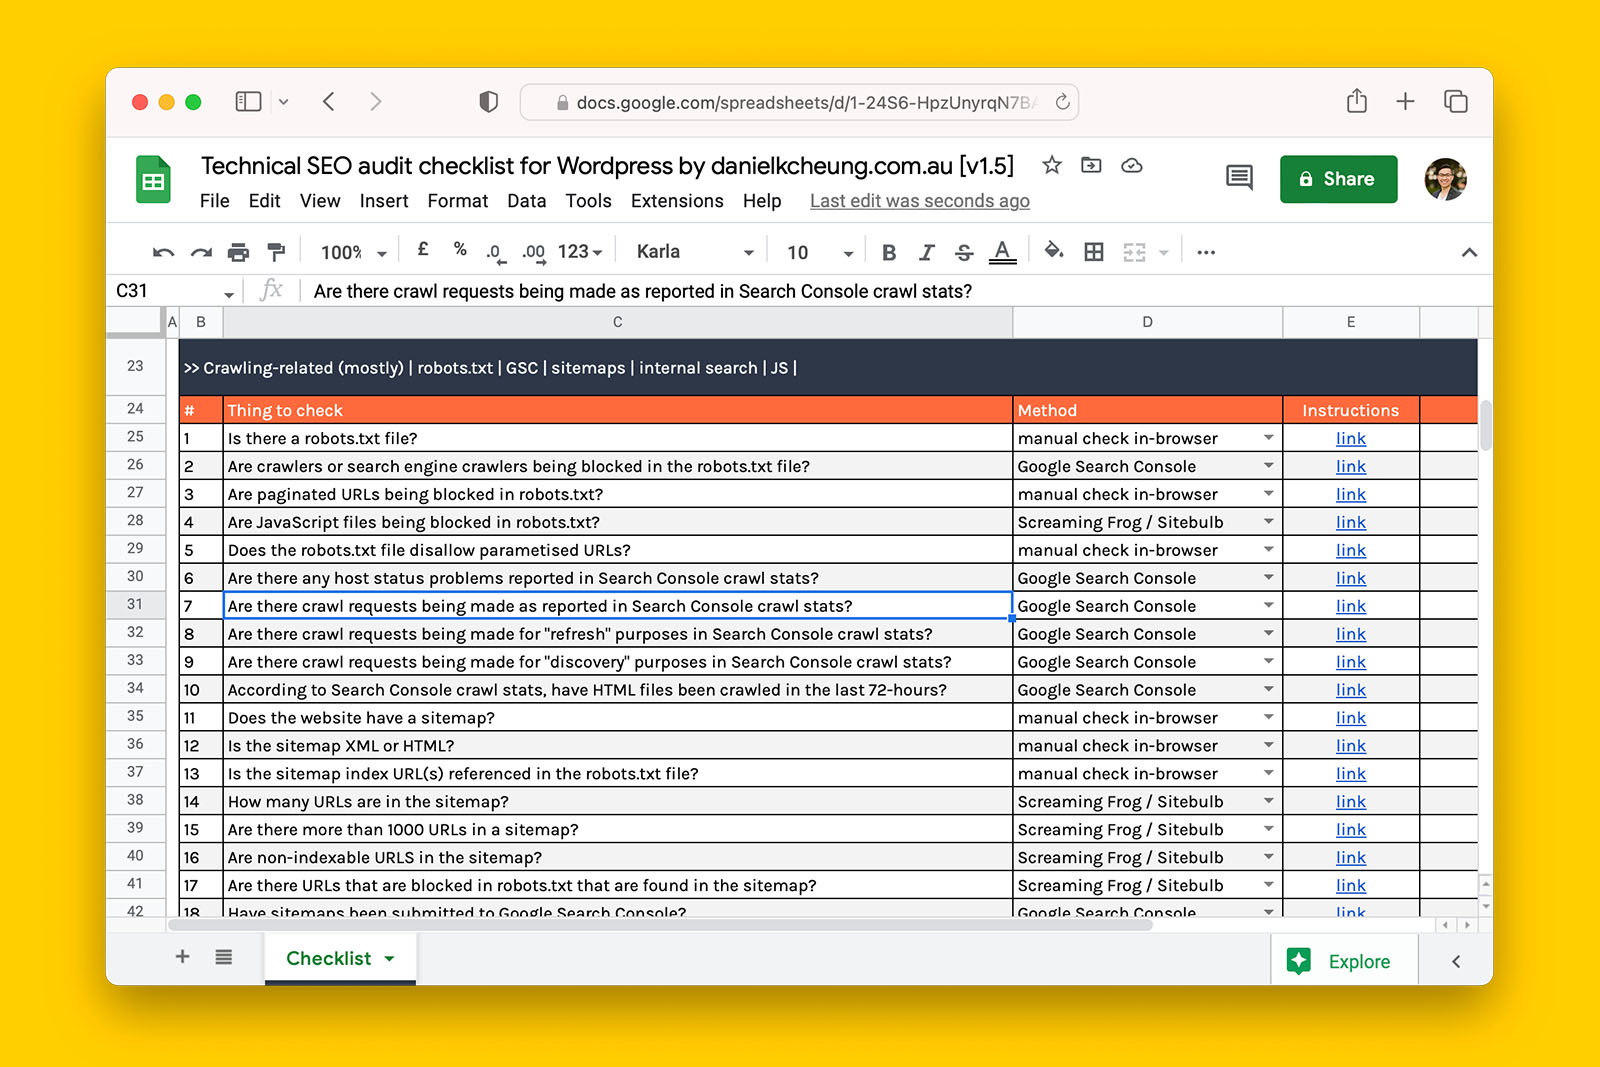Open the File menu
This screenshot has height=1067, width=1600.
pyautogui.click(x=214, y=201)
